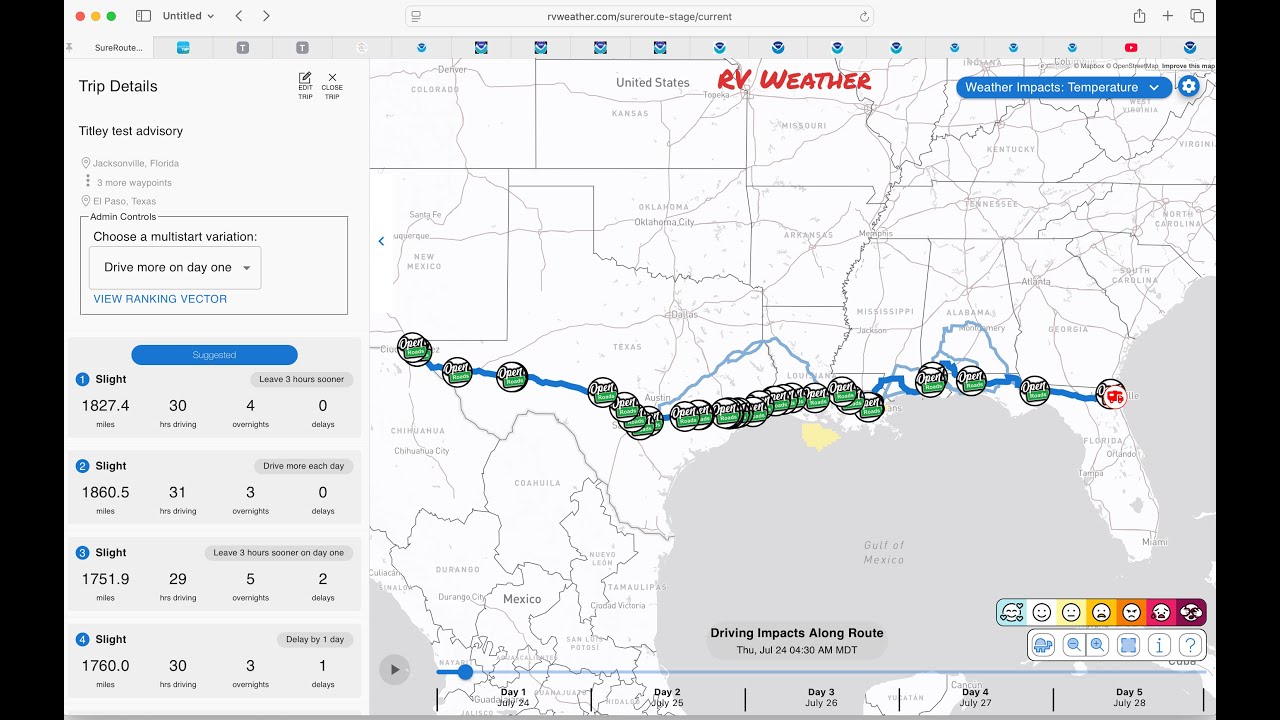Click the 1860.5 miles value
The height and width of the screenshot is (720, 1280).
[105, 493]
